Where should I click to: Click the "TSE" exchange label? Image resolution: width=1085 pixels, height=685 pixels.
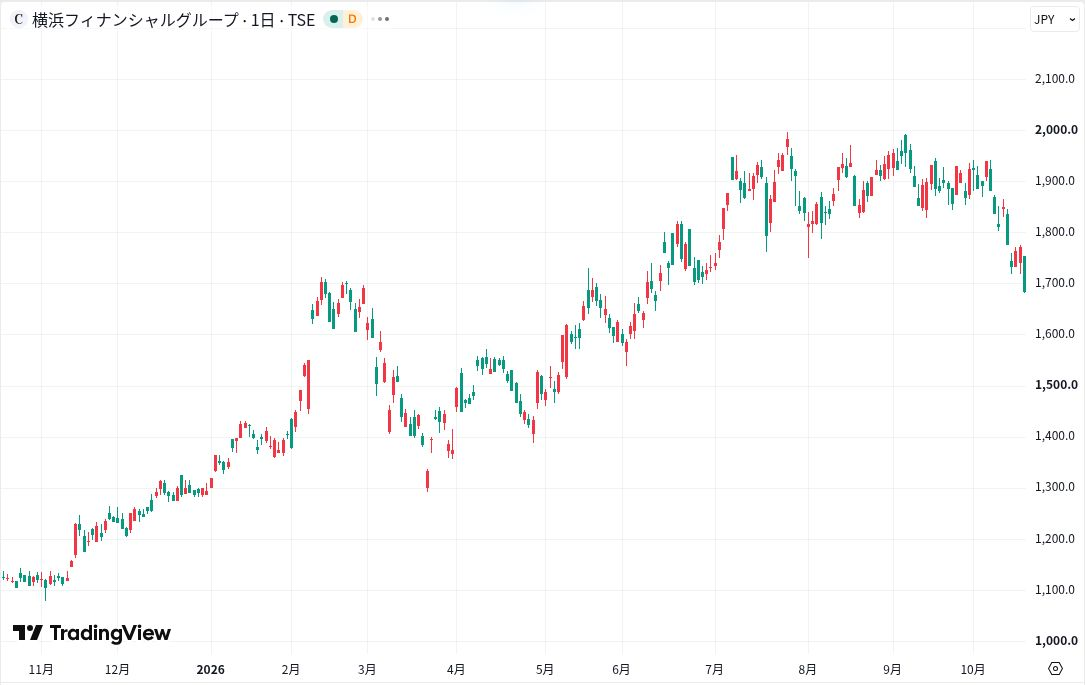tap(302, 19)
